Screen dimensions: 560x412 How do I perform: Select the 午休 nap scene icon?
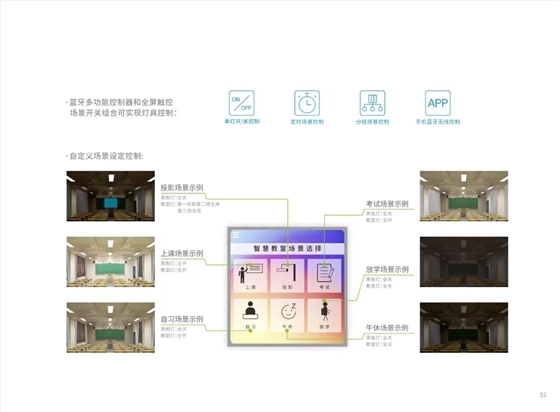point(287,315)
